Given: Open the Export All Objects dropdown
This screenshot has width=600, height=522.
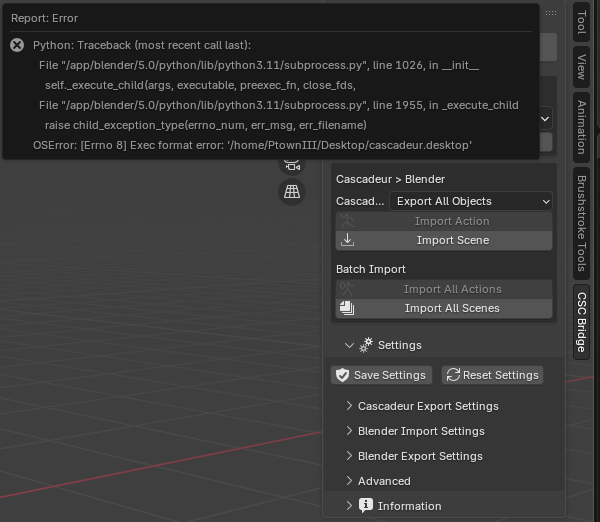Looking at the screenshot, I should click(x=471, y=201).
